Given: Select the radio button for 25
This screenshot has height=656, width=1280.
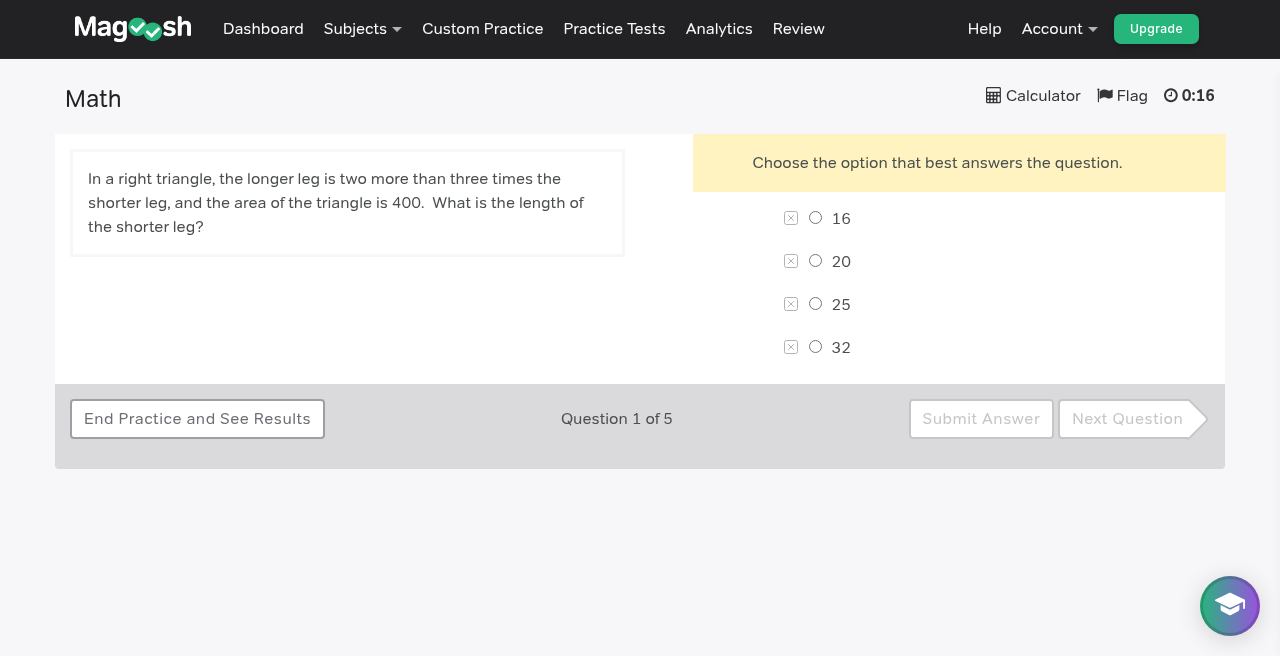Looking at the screenshot, I should [x=815, y=303].
